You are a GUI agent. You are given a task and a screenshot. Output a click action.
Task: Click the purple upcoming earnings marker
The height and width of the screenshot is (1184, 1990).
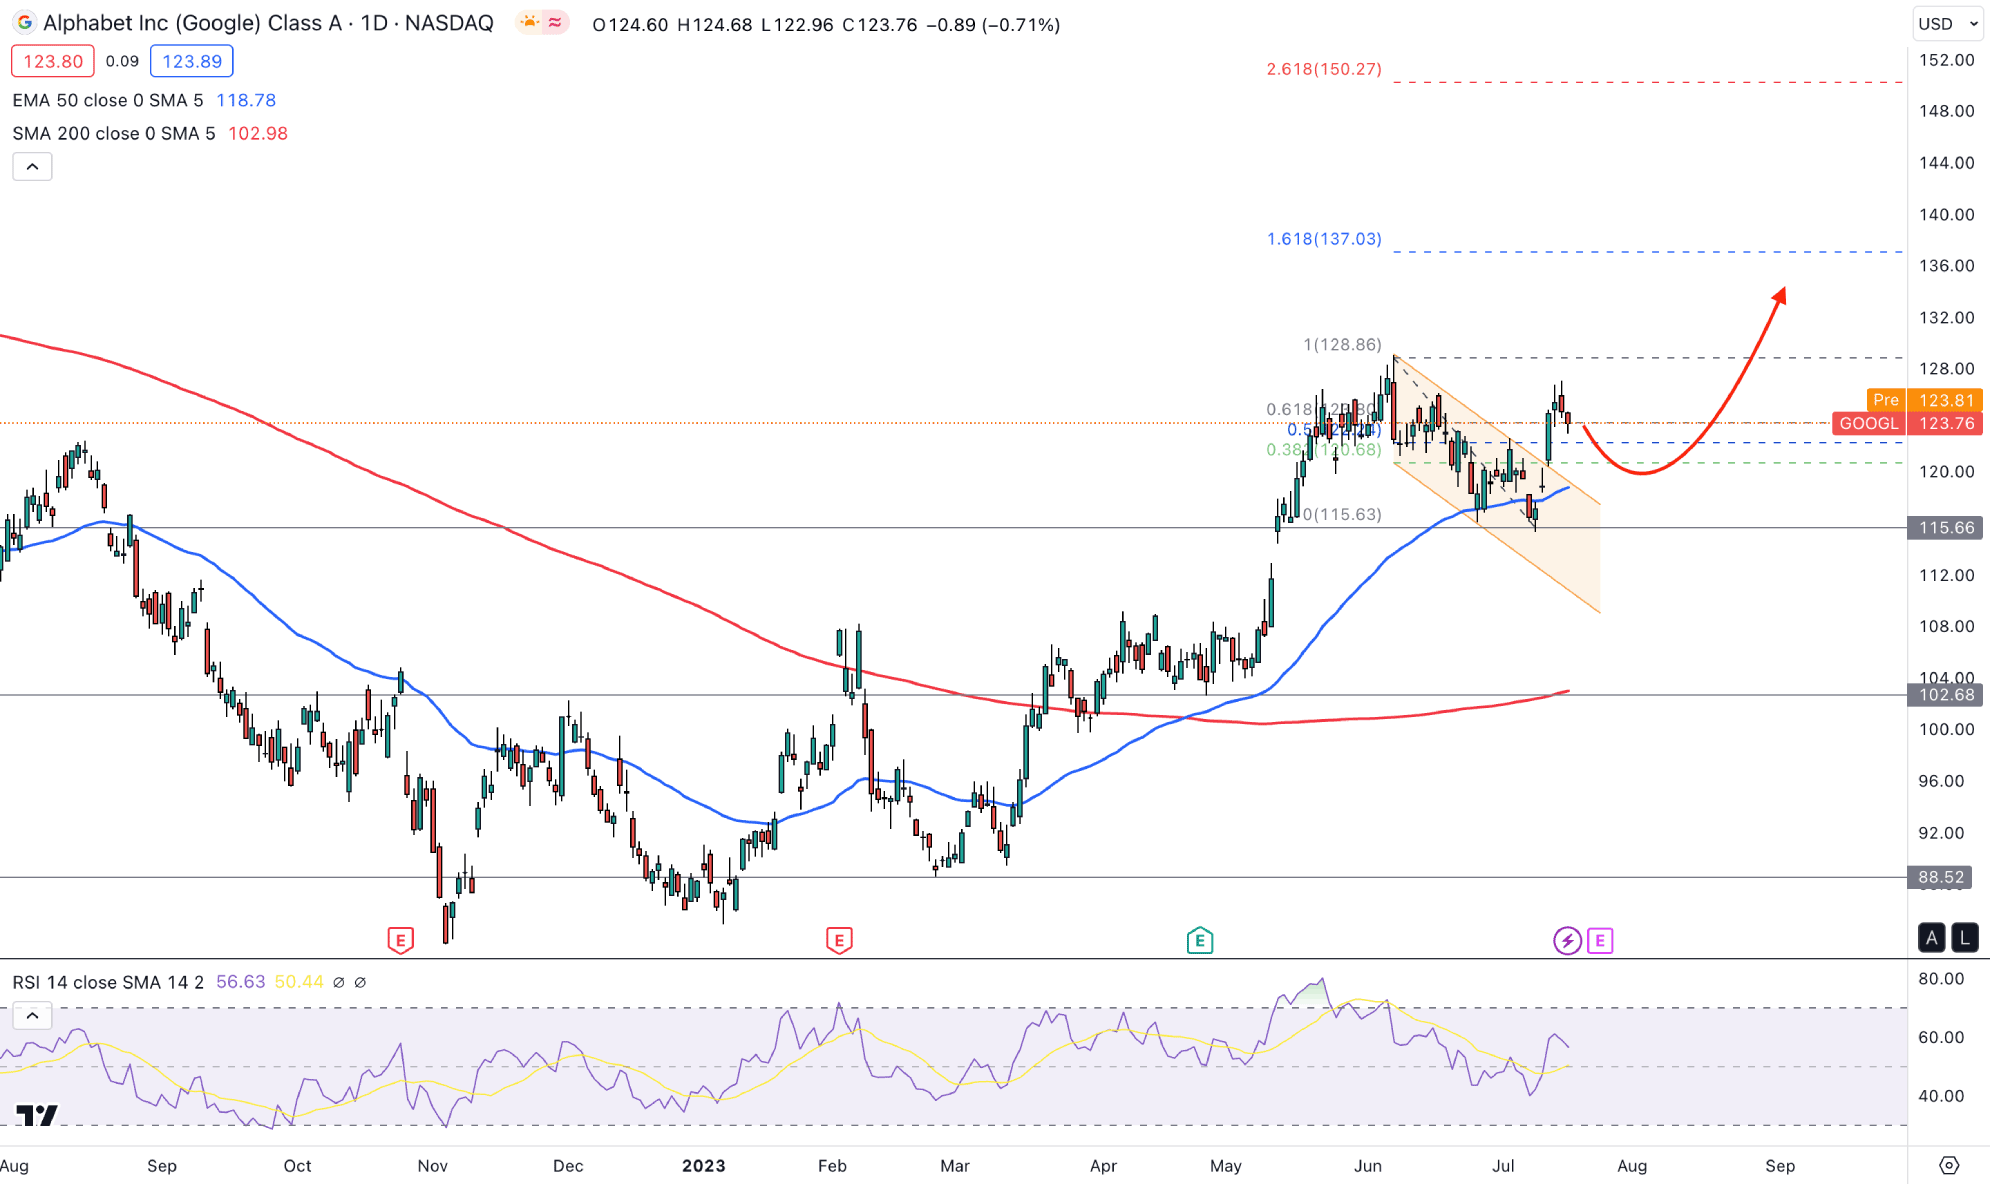(1600, 940)
